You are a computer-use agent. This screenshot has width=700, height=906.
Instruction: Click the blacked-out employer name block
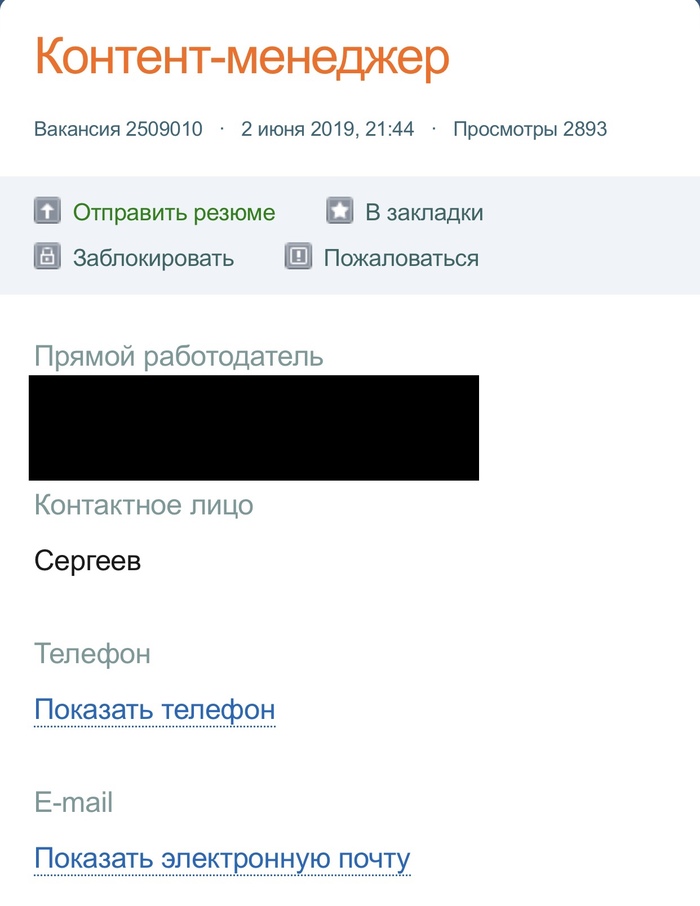tap(253, 427)
